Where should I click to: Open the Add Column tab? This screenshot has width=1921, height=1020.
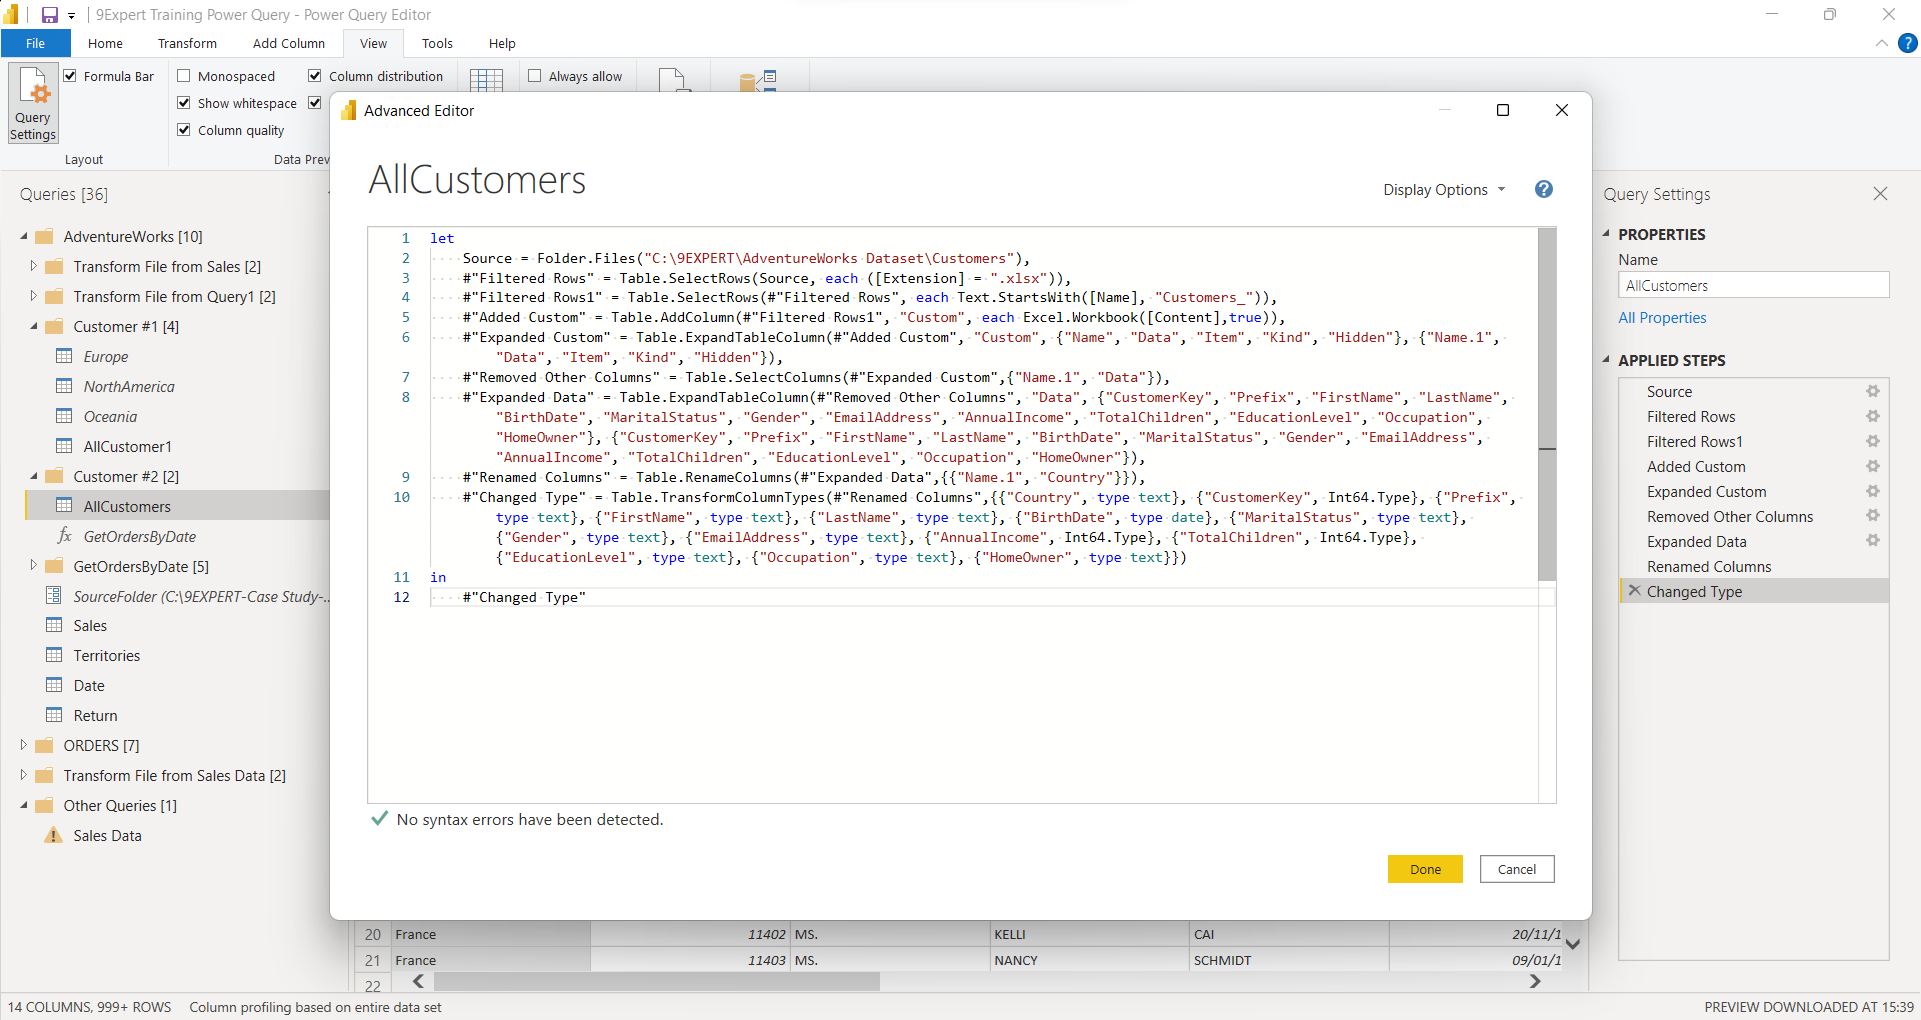click(288, 43)
